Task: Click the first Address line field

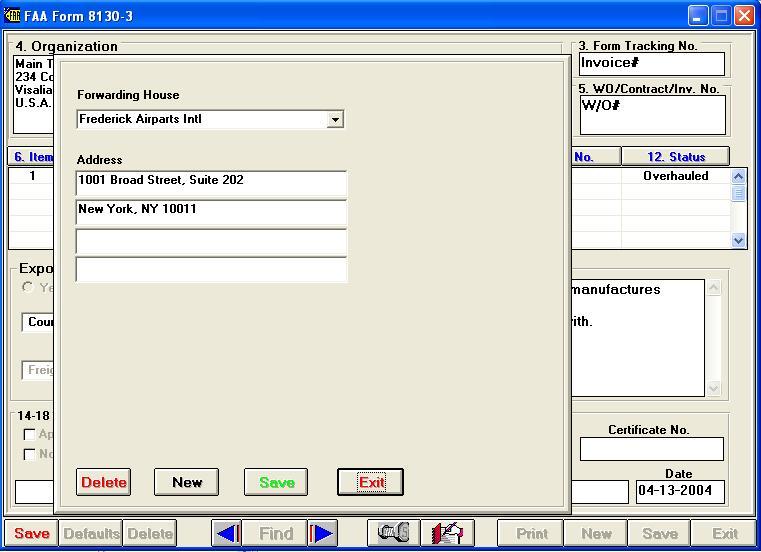Action: click(x=211, y=182)
